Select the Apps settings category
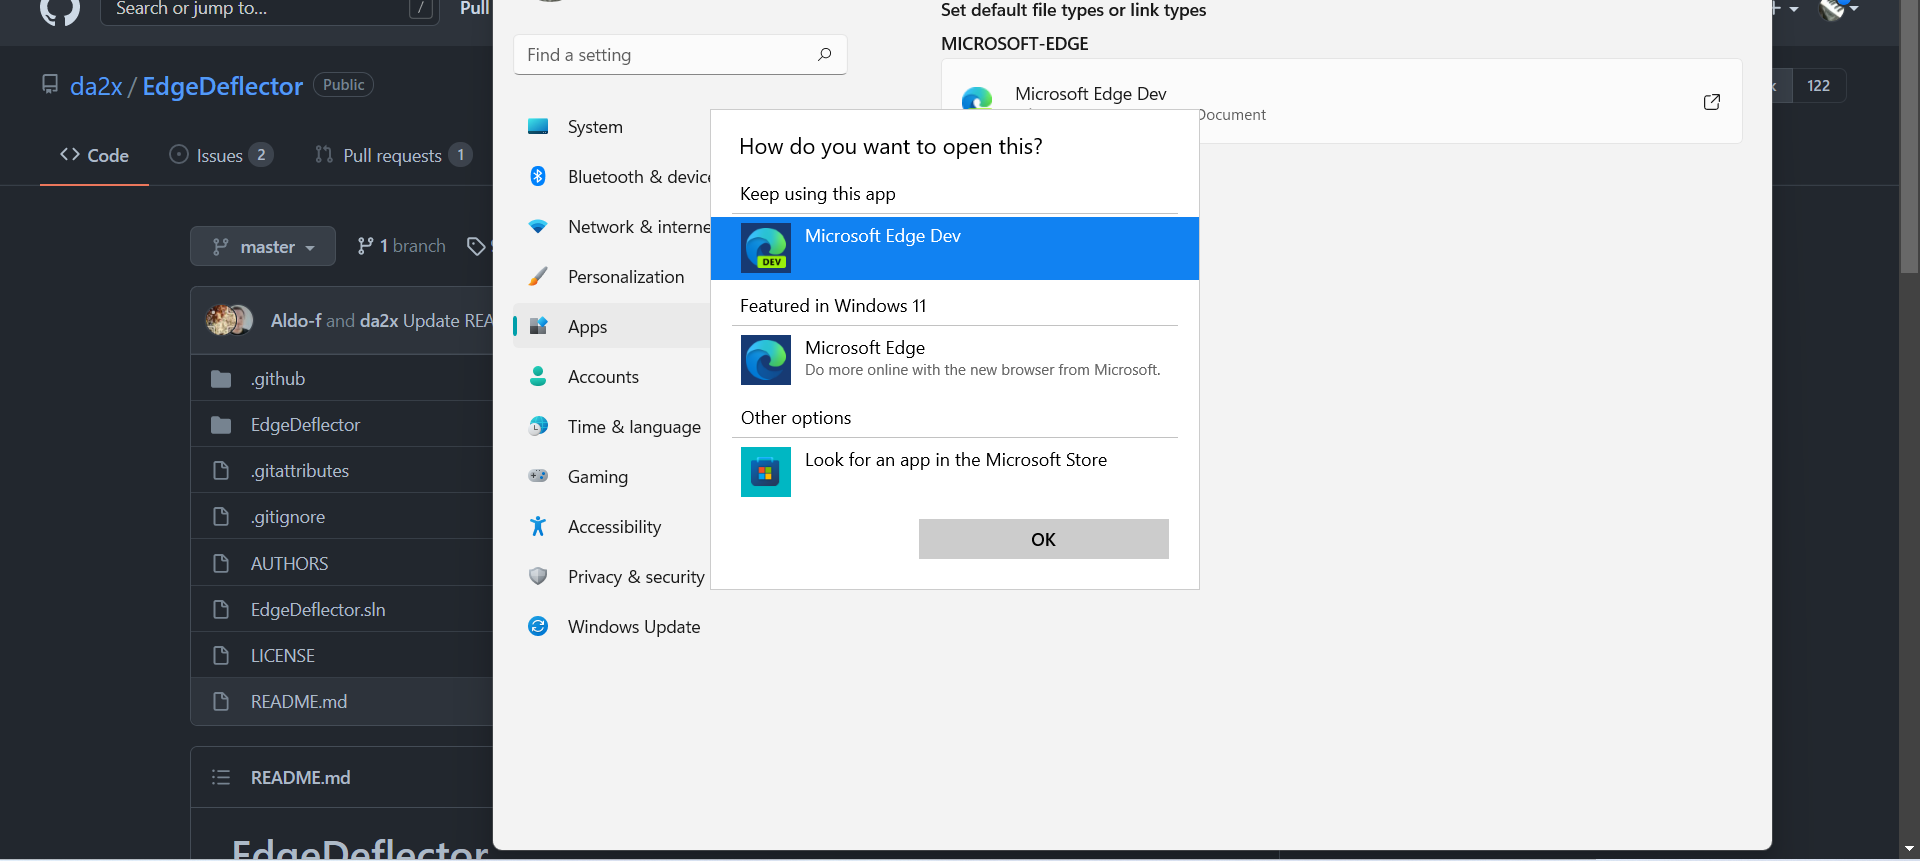Screen dimensions: 1920x861 611,327
